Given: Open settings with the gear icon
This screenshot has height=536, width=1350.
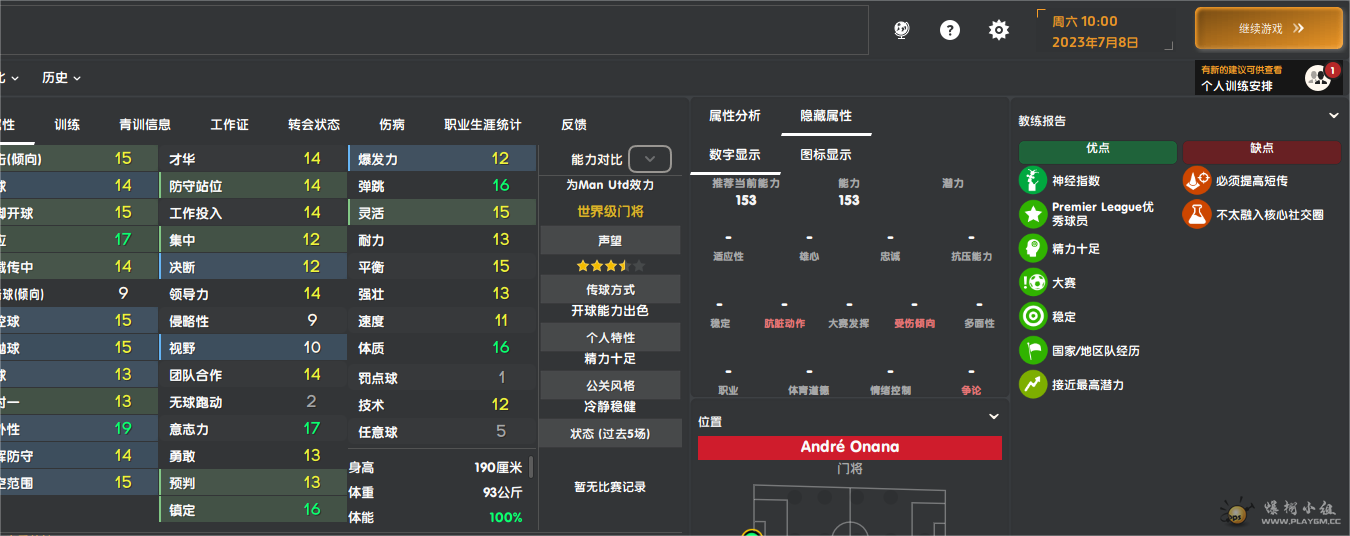Looking at the screenshot, I should [x=999, y=30].
